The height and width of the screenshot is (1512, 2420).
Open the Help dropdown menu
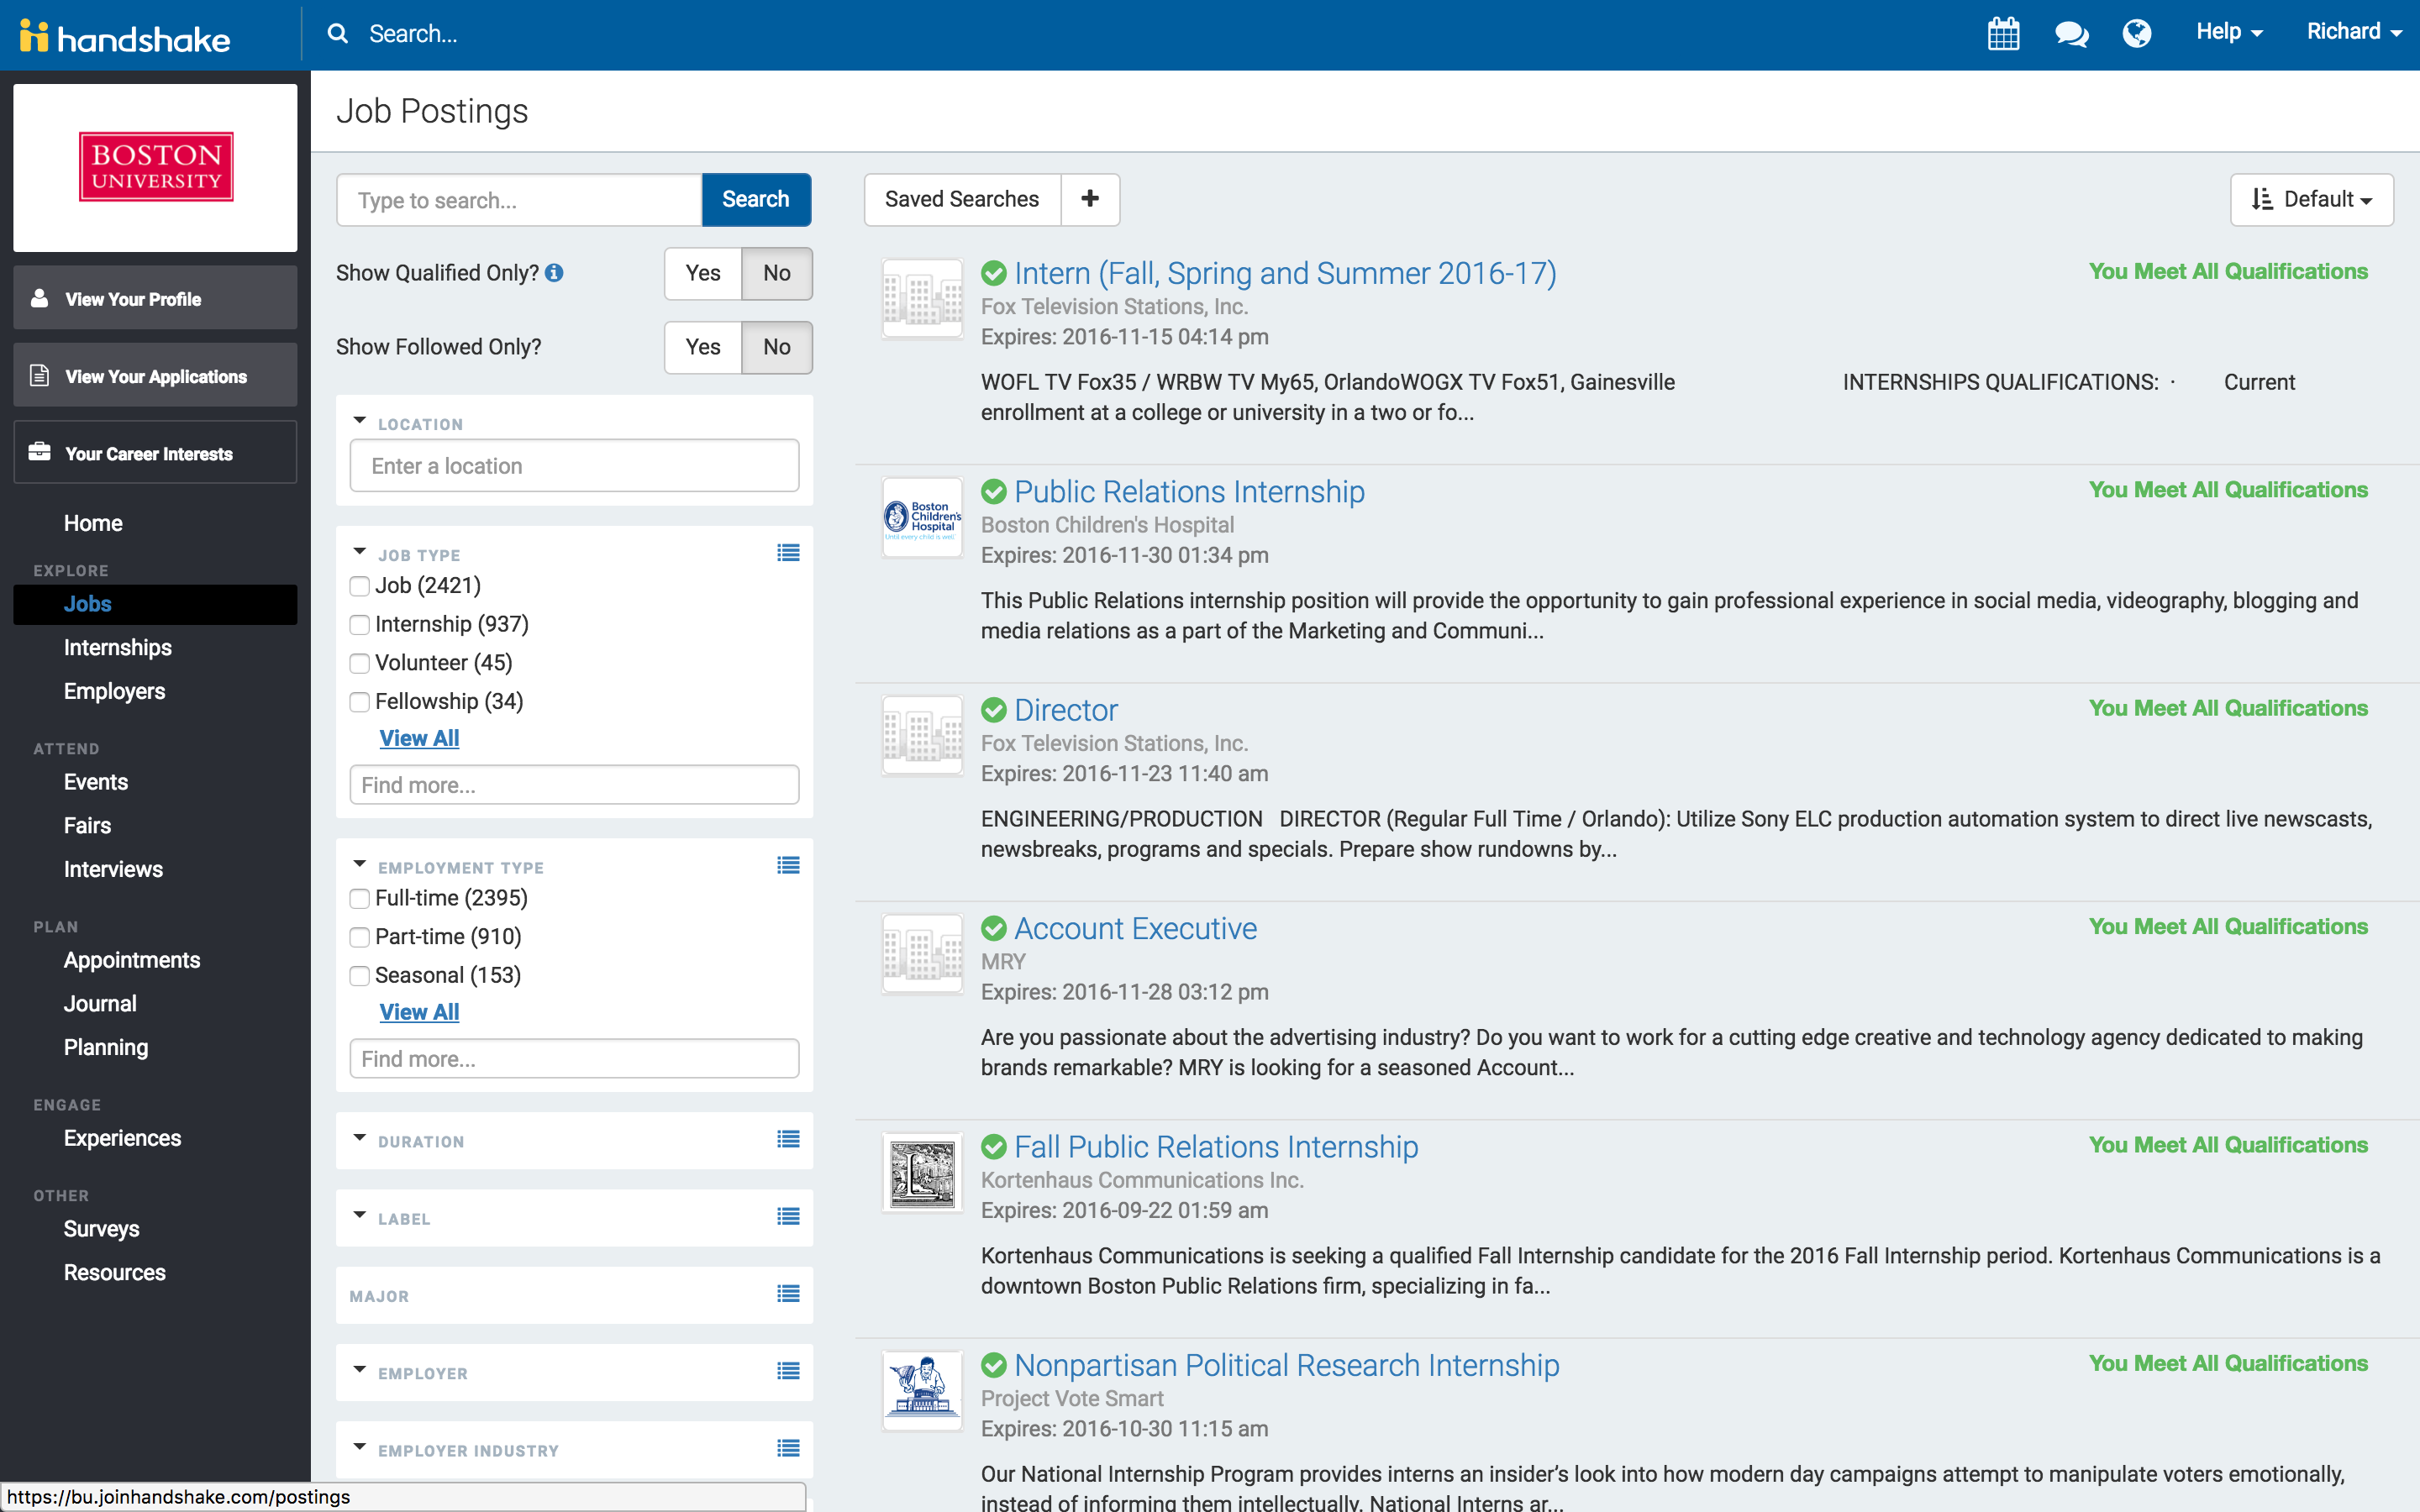2228,32
